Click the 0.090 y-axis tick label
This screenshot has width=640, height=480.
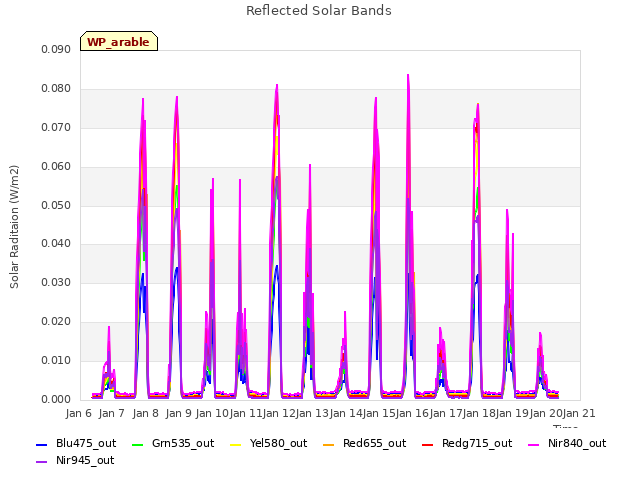[56, 49]
